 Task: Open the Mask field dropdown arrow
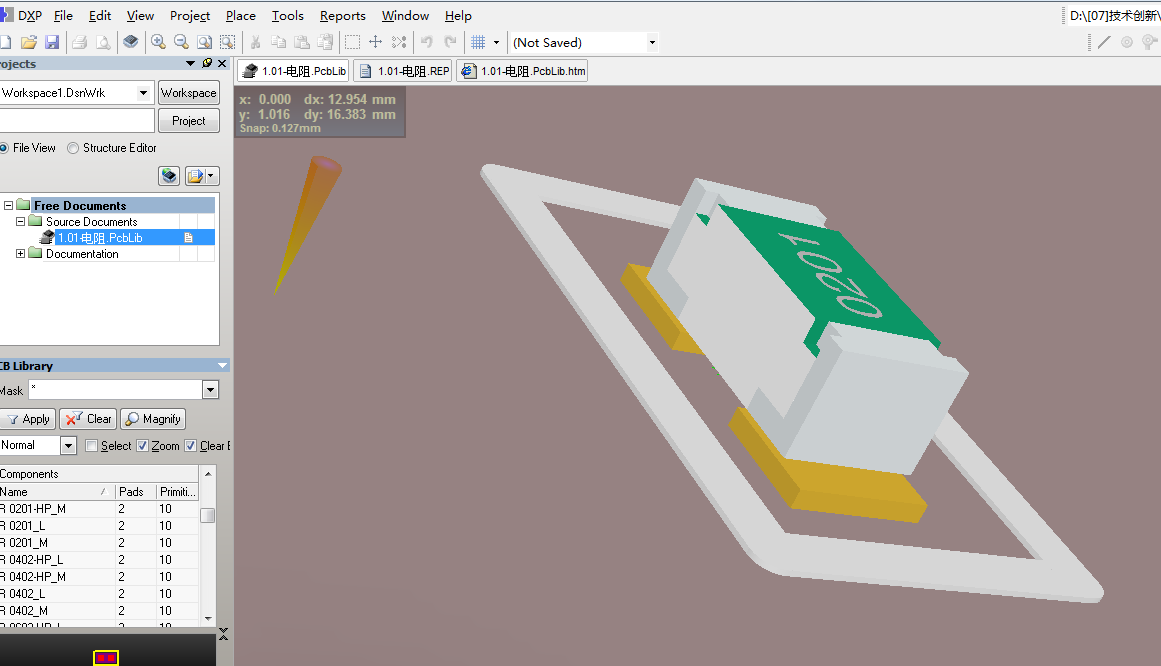[x=210, y=390]
